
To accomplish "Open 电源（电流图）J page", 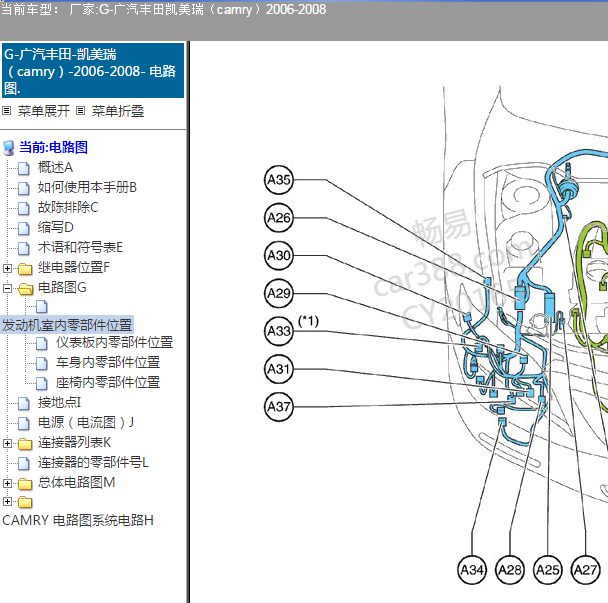I will point(86,422).
